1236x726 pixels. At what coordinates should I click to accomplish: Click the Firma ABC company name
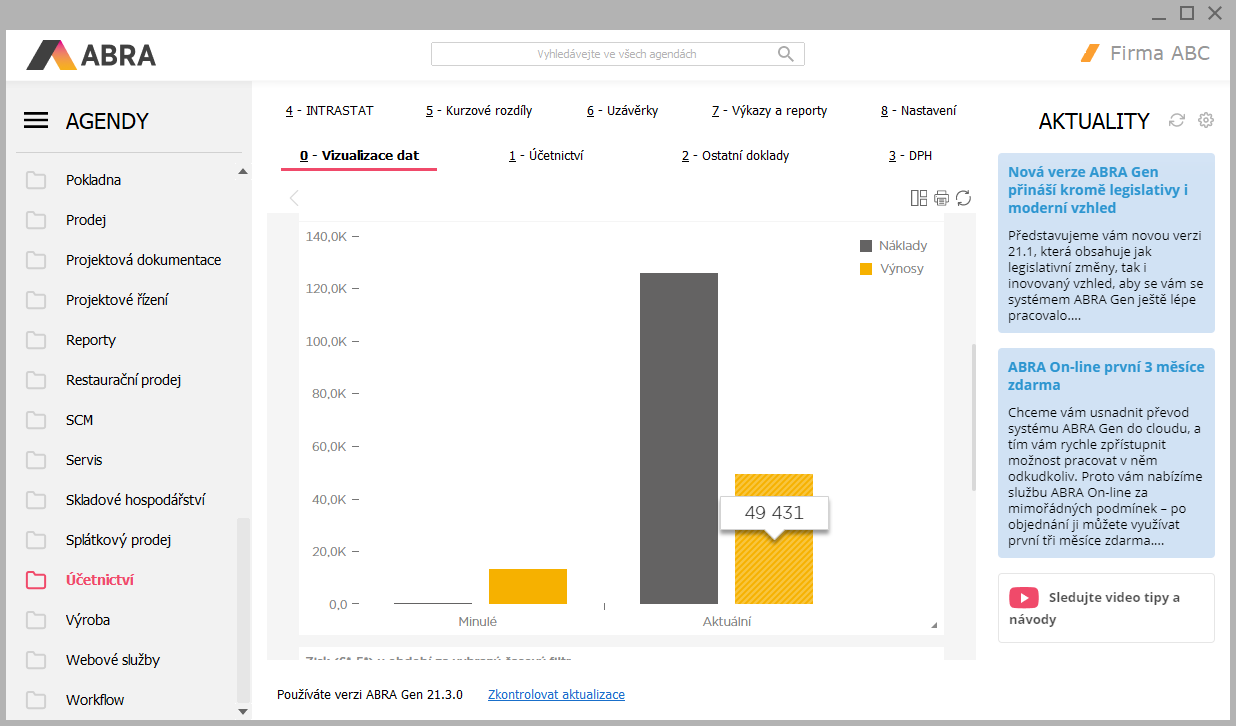point(1159,54)
